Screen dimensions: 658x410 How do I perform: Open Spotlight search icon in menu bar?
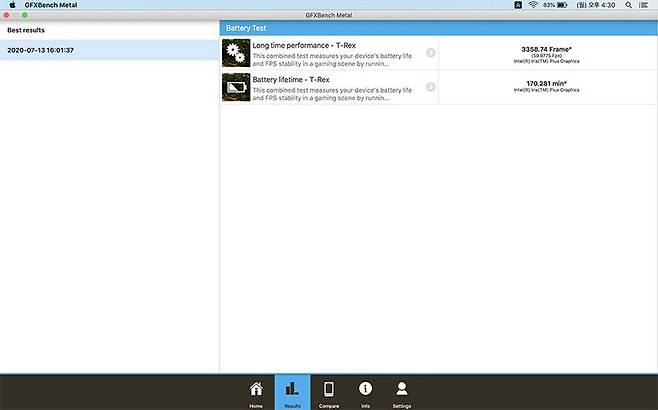(x=628, y=5)
